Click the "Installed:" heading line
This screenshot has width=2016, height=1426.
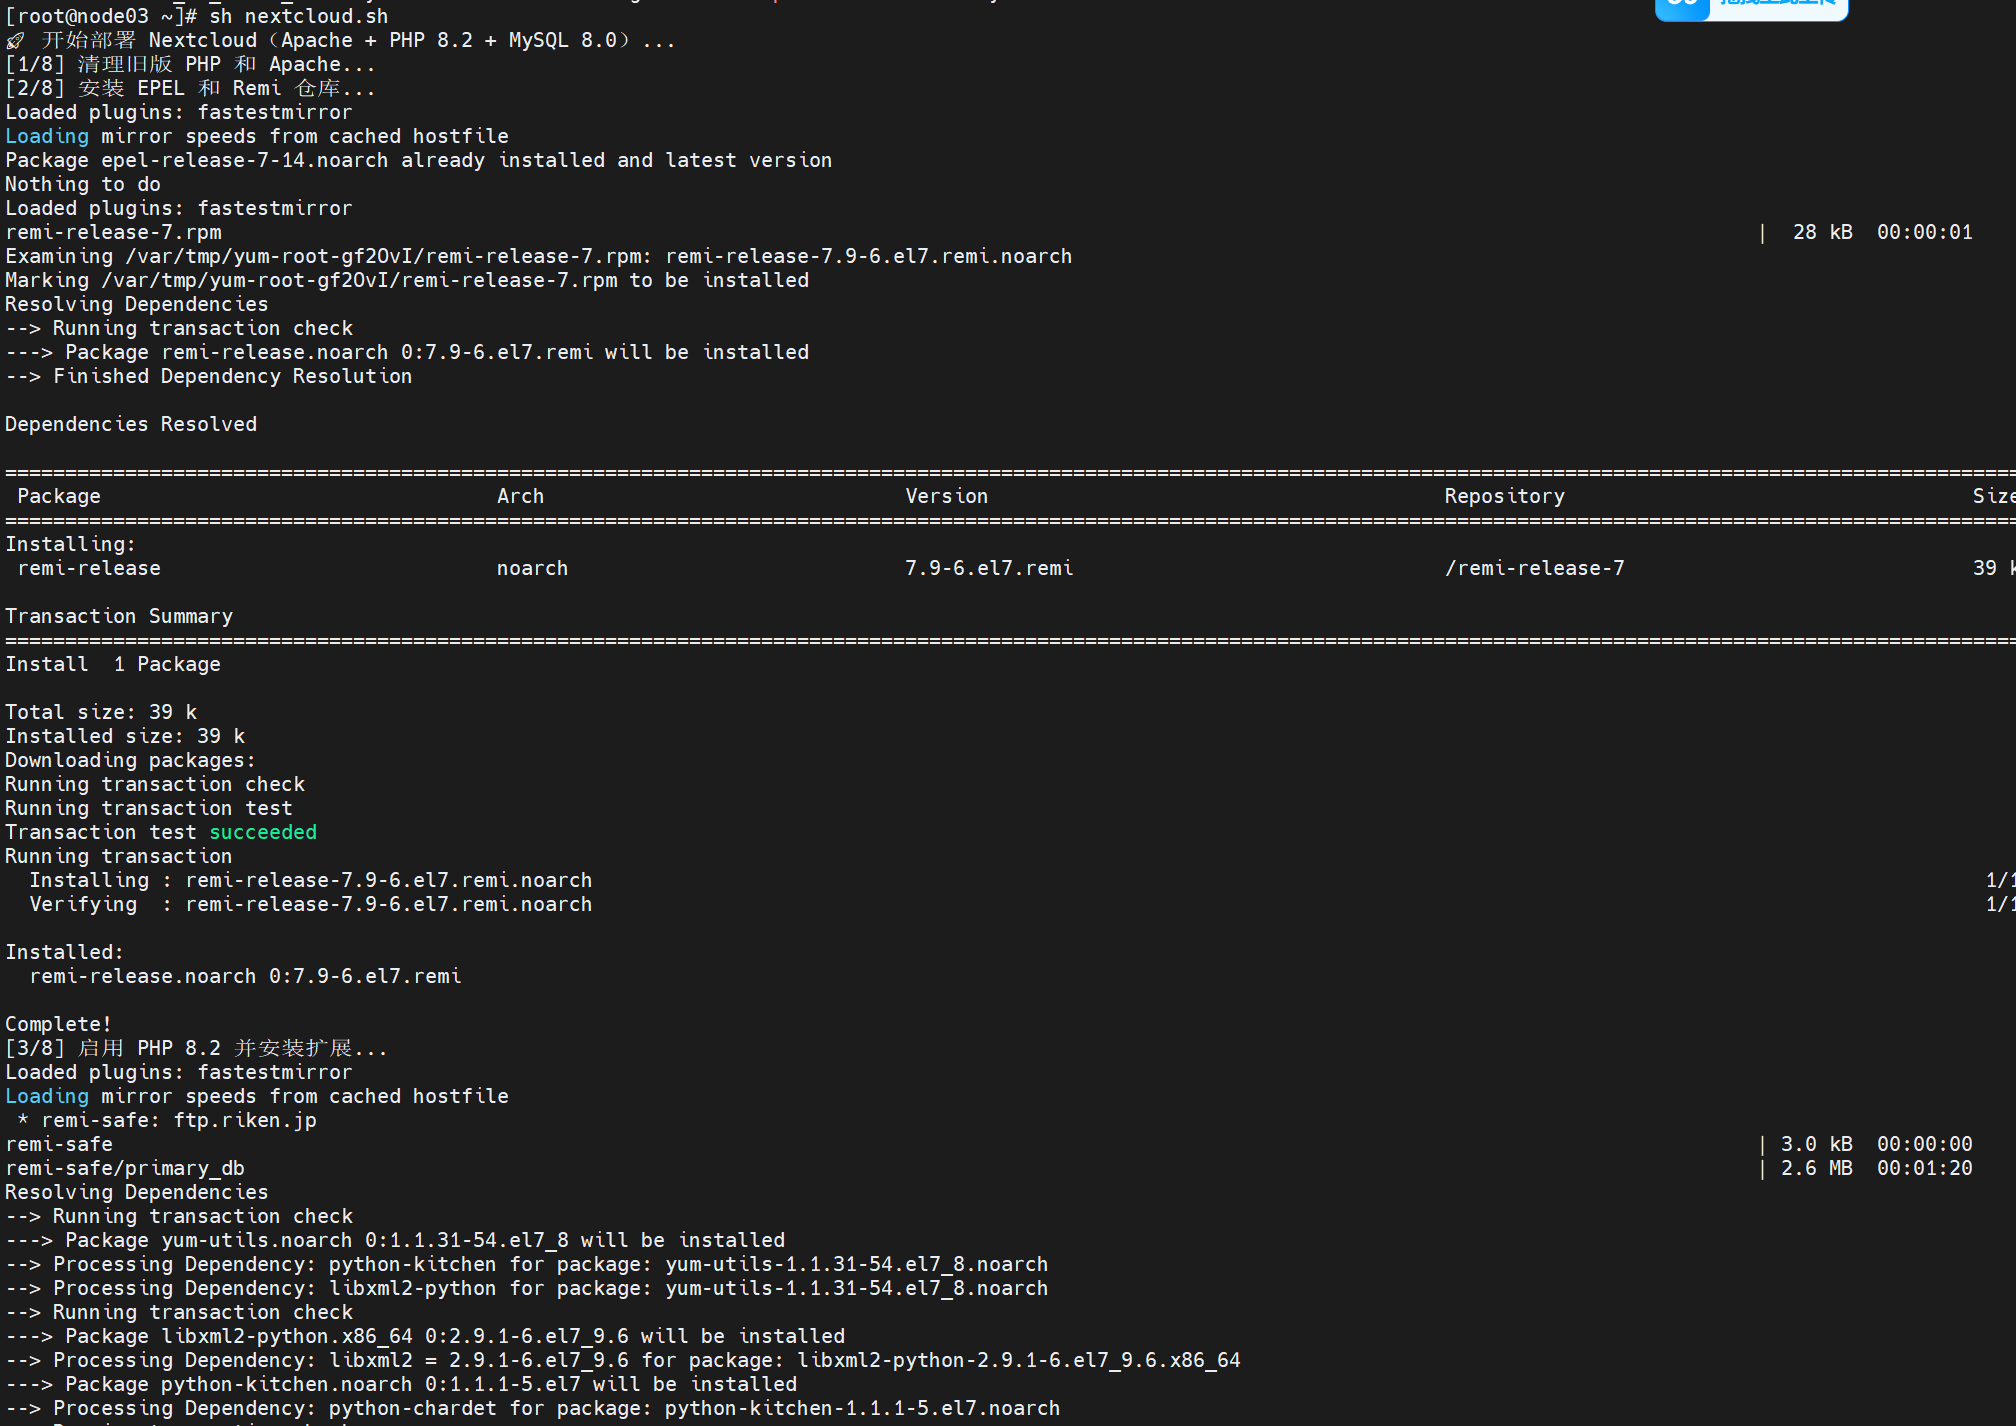(64, 952)
